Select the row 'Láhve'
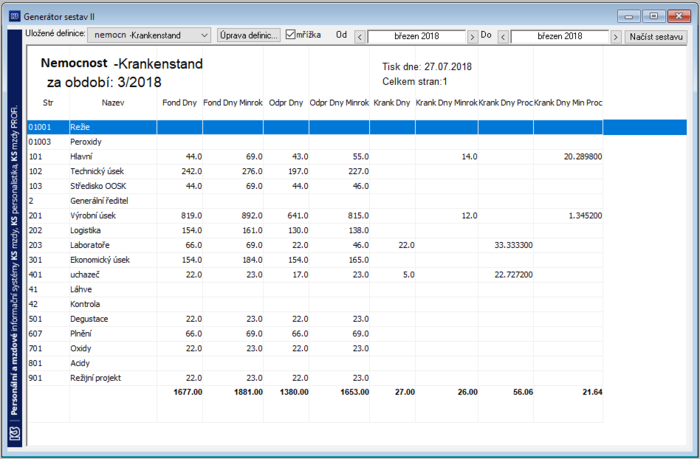700x459 pixels. (x=315, y=289)
